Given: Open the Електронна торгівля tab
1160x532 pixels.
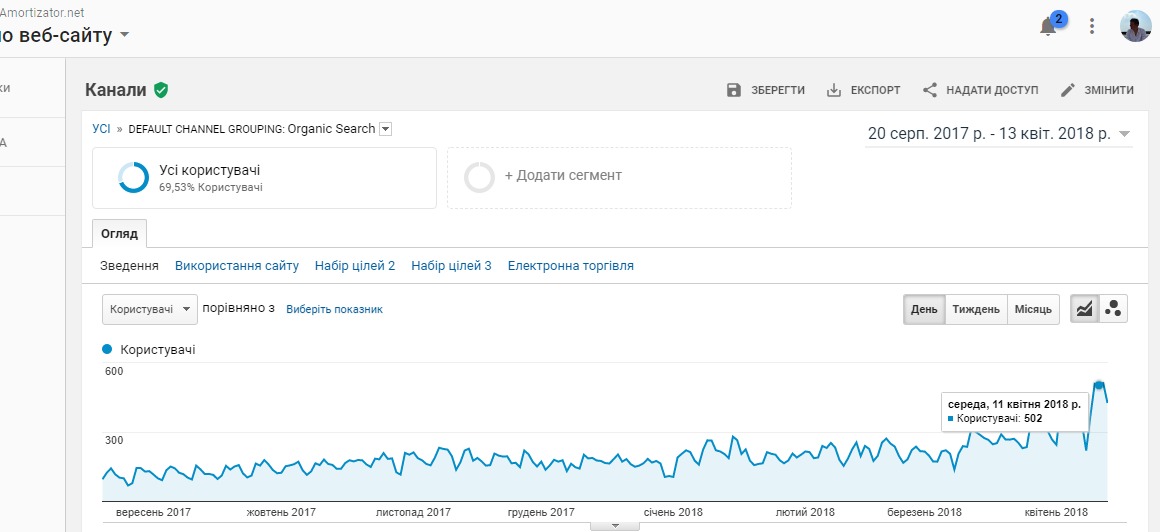Looking at the screenshot, I should coord(570,266).
